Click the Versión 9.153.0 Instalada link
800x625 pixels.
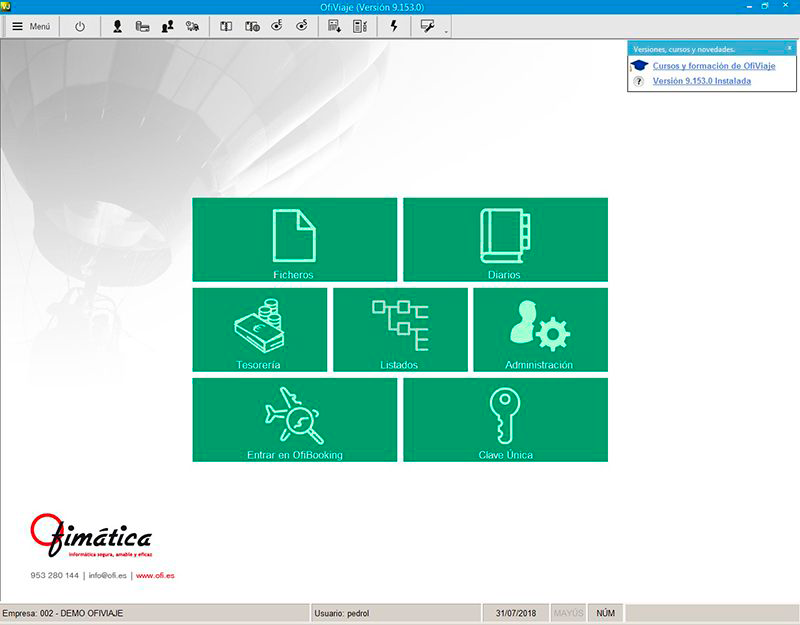(x=701, y=81)
